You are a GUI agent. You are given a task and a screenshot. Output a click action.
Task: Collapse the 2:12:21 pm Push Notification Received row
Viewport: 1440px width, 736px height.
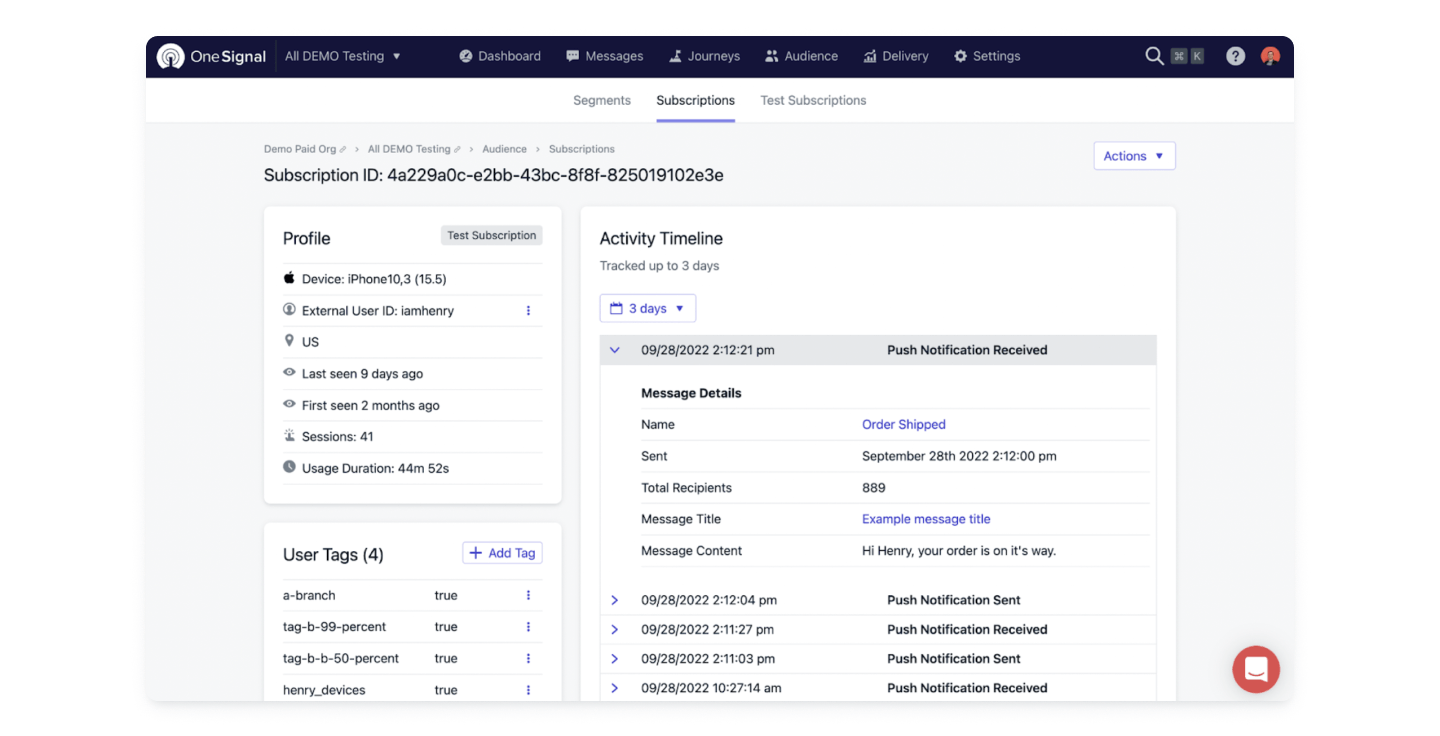615,350
